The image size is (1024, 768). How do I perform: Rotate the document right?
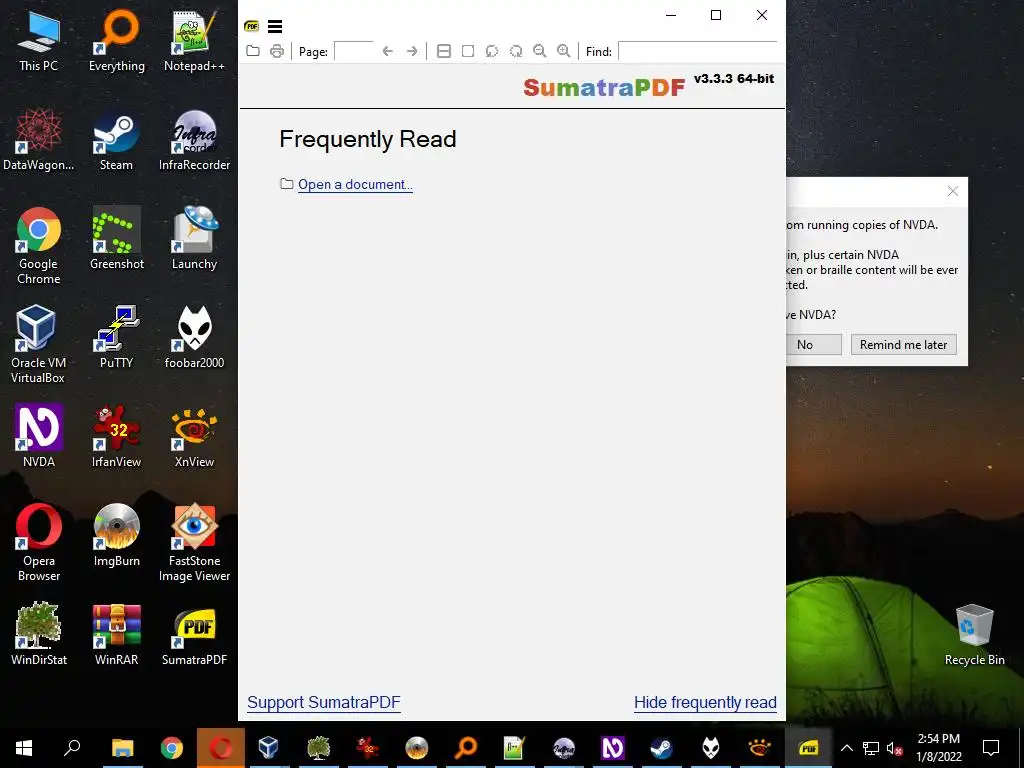[516, 51]
